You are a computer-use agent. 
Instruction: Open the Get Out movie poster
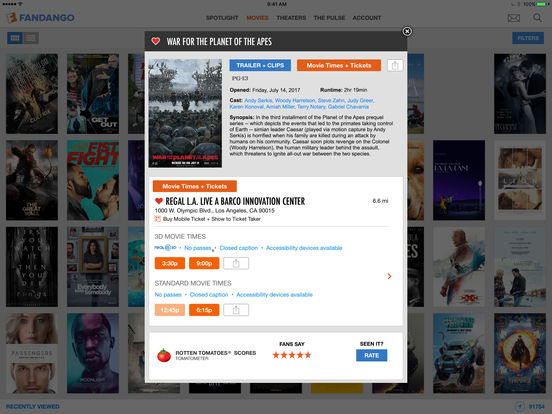(93, 94)
